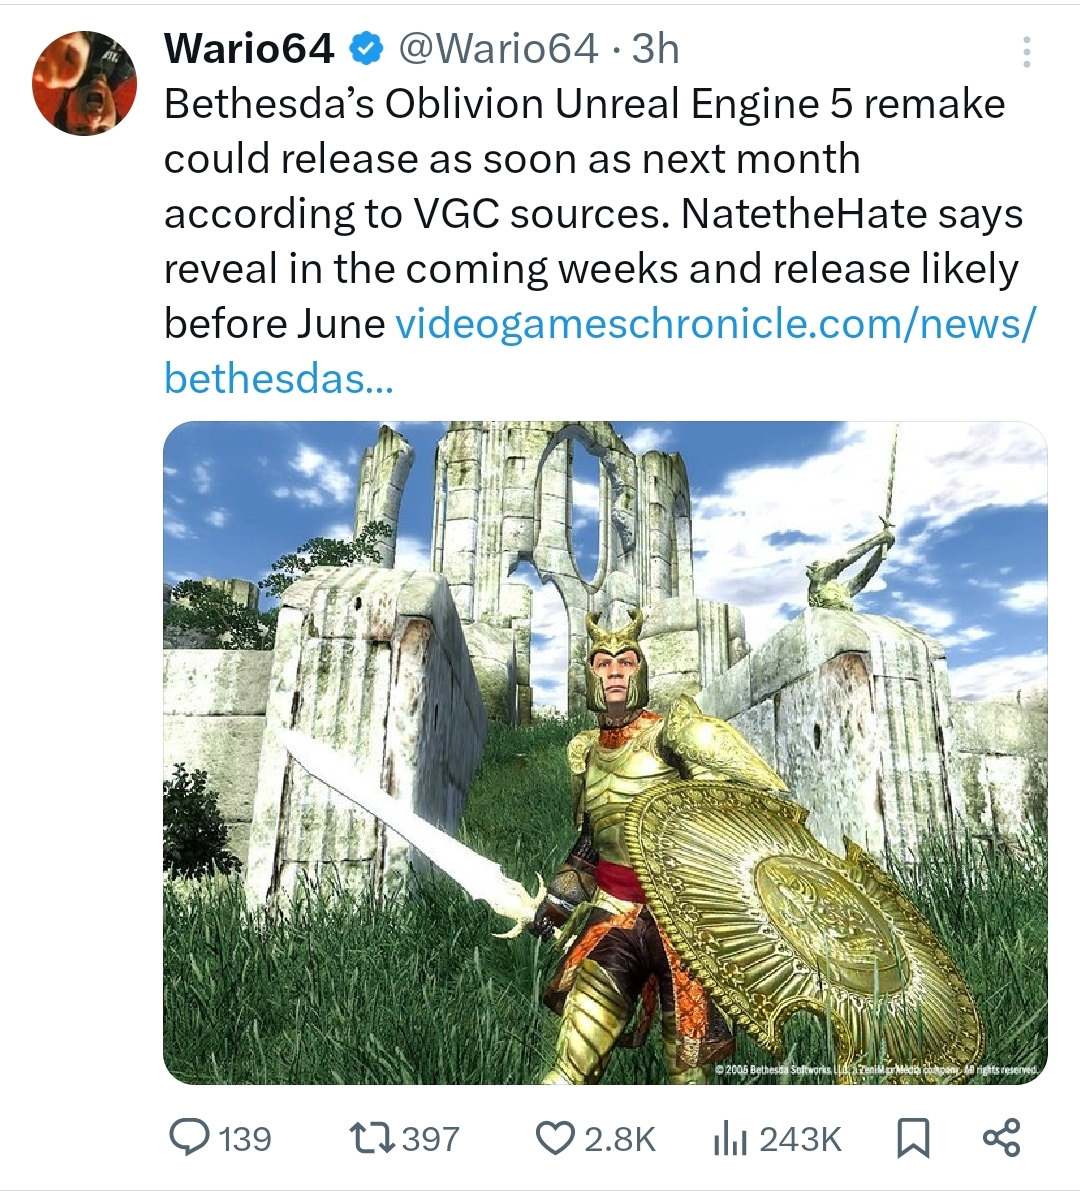Open the Oblivion screenshot image

tap(605, 753)
